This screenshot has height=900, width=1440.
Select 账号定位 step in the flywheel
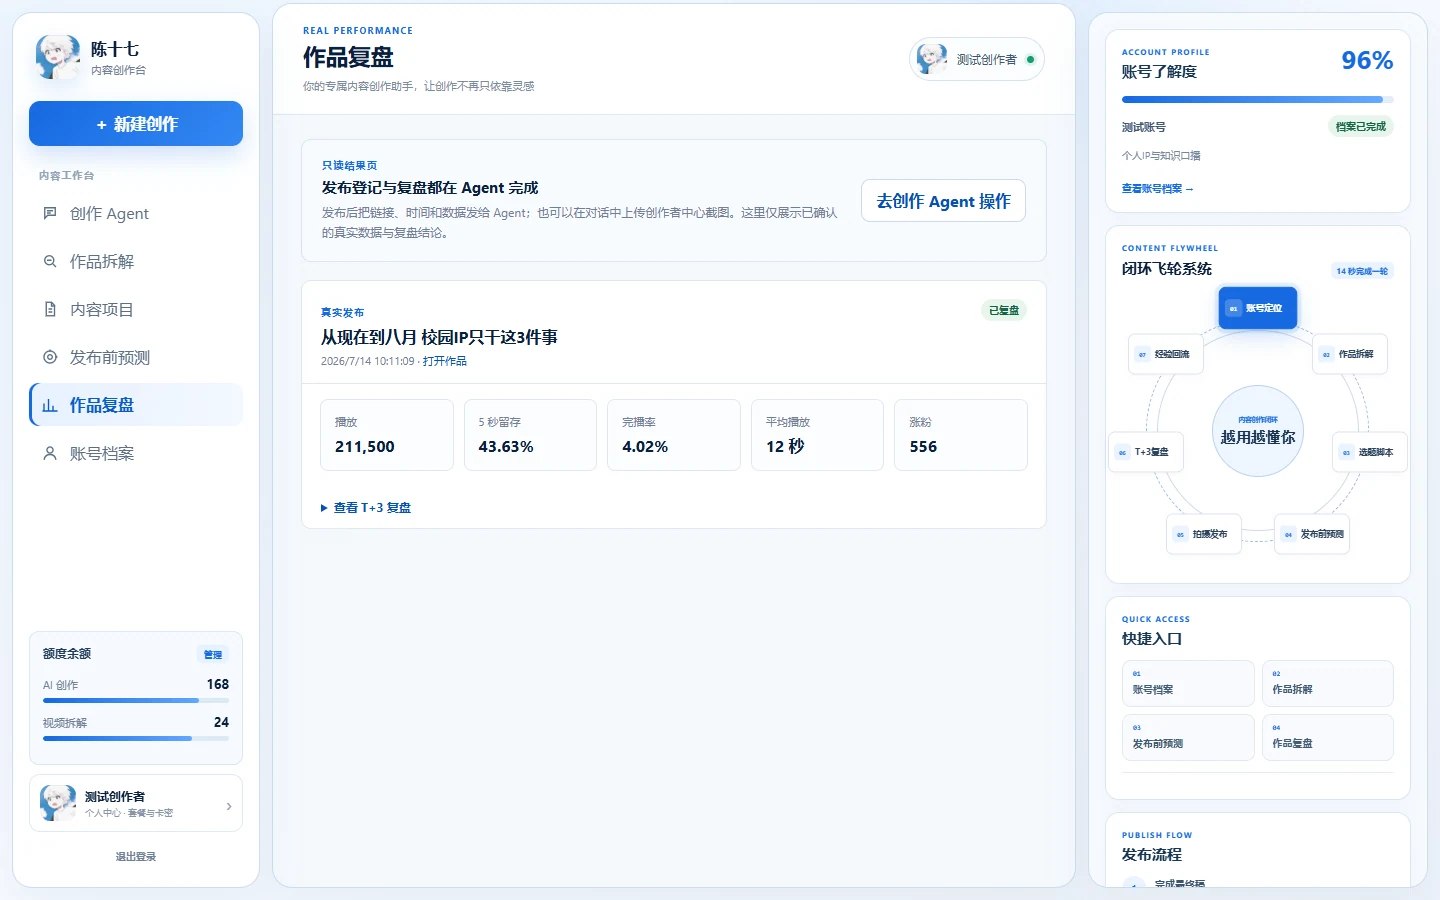click(x=1258, y=308)
